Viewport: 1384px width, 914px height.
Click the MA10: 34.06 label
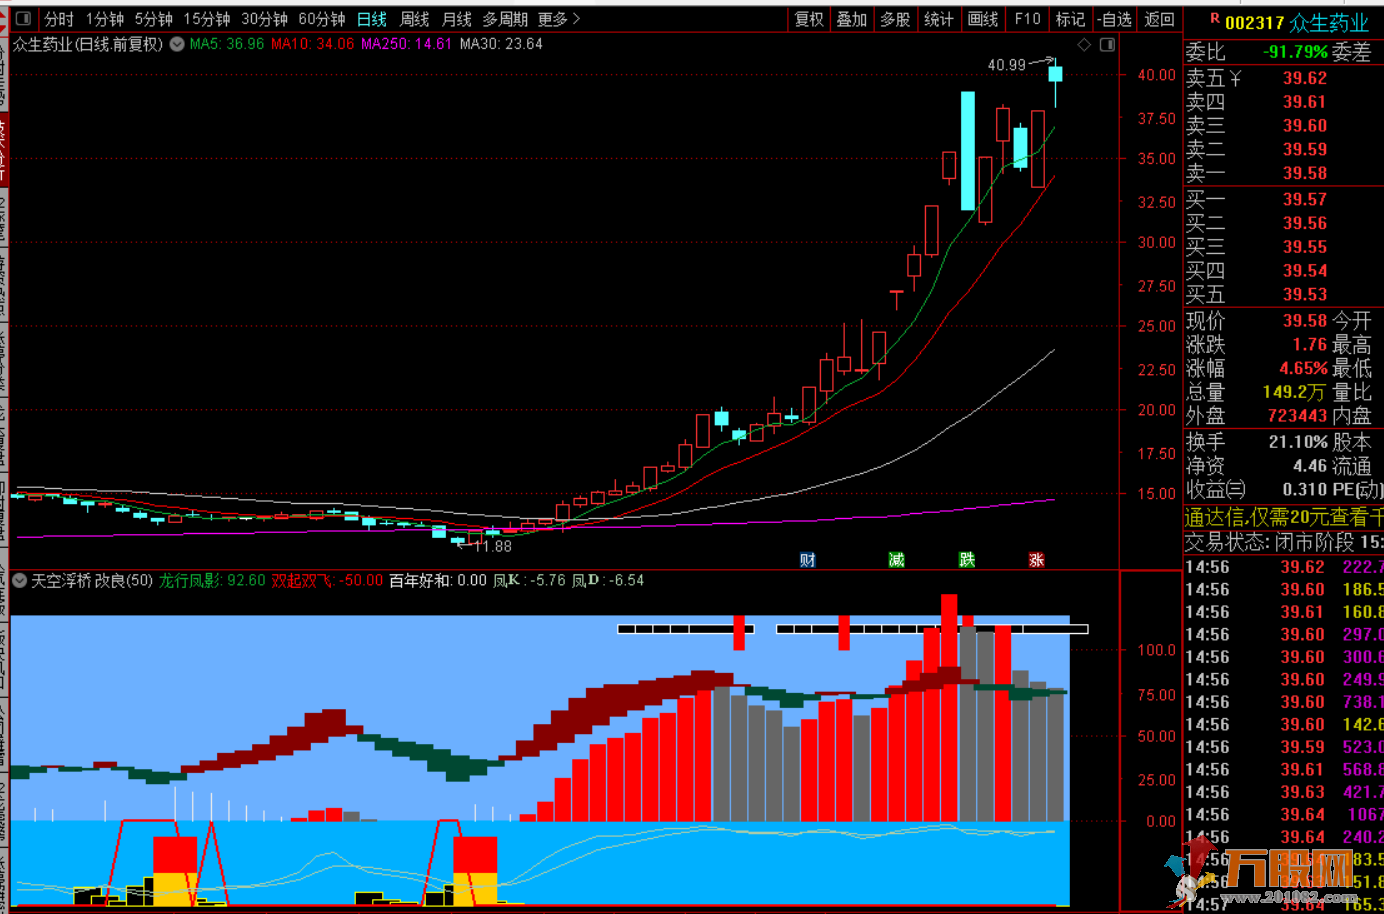click(312, 44)
